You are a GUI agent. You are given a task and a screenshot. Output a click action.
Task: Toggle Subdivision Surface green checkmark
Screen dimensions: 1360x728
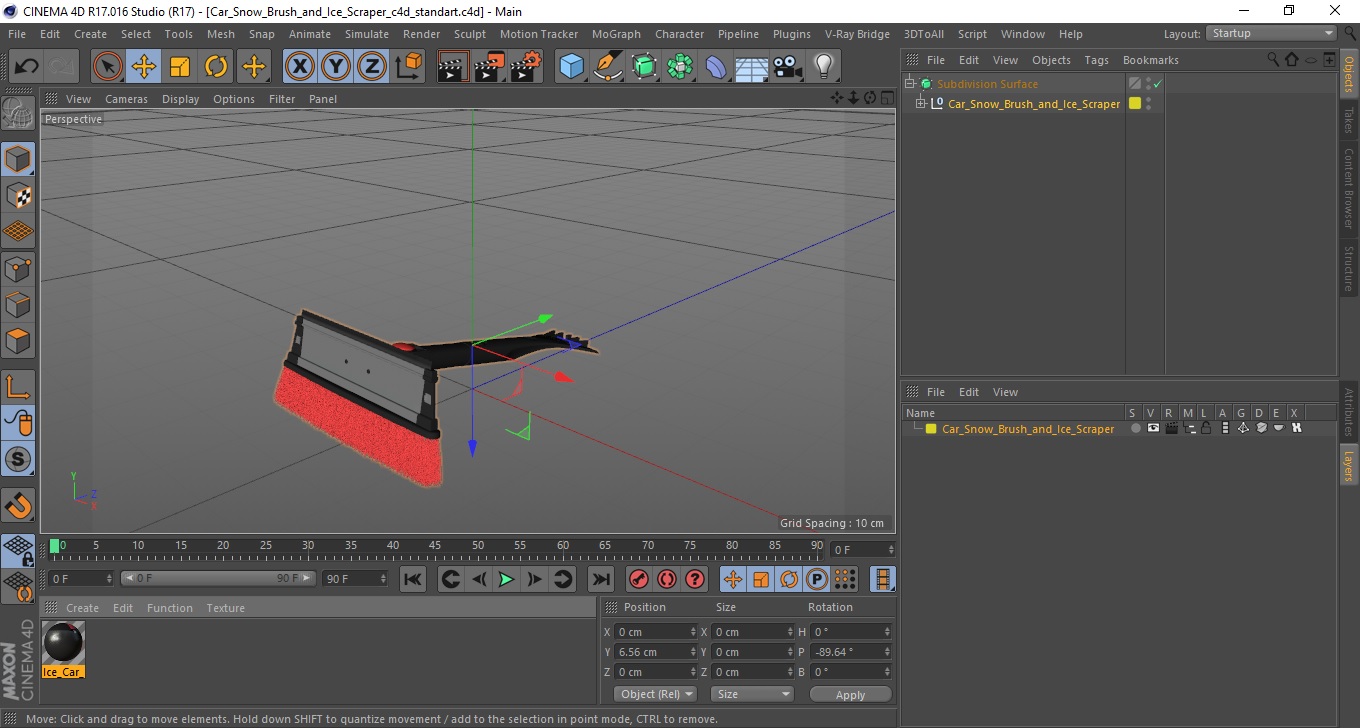(x=1158, y=84)
